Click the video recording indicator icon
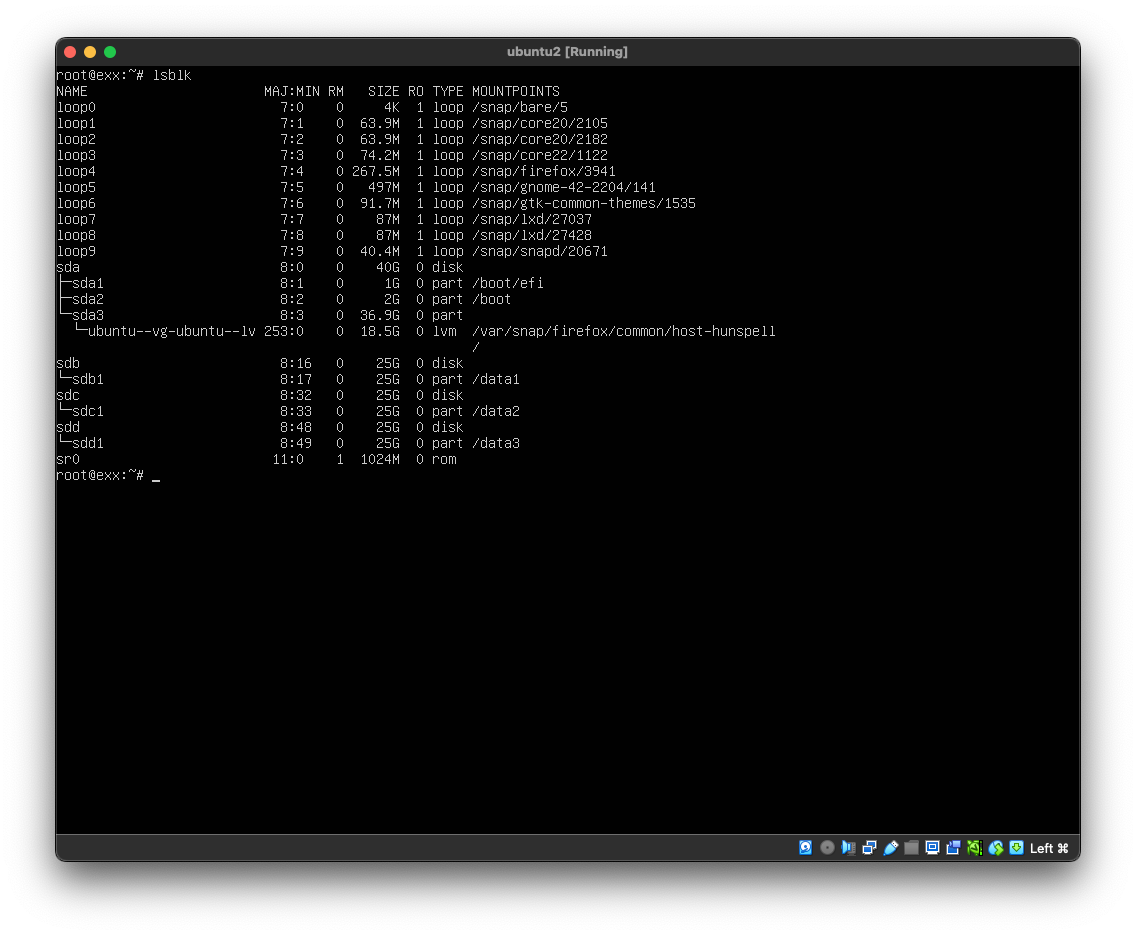 (x=953, y=847)
